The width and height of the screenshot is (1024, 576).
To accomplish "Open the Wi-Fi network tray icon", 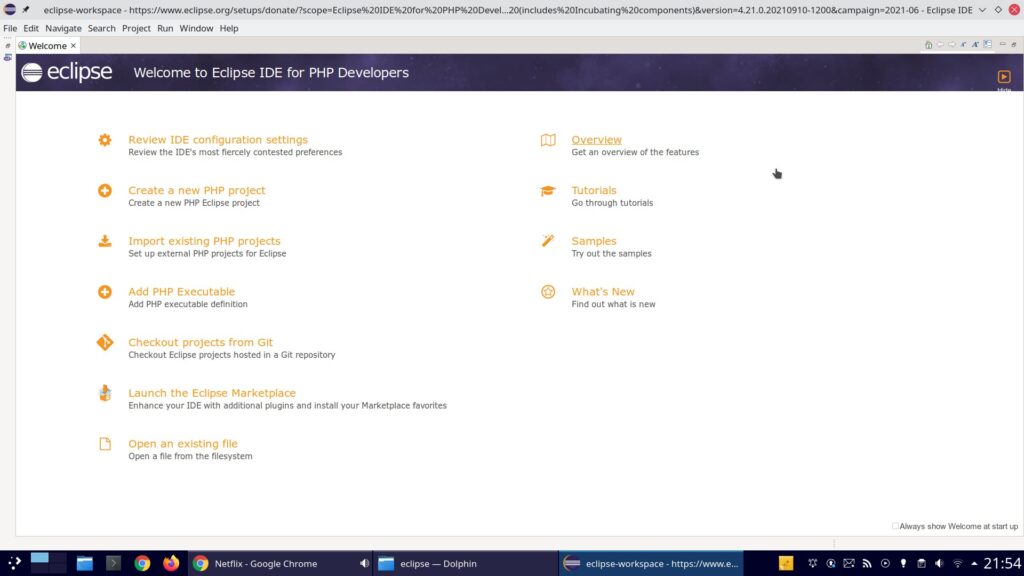I will click(x=957, y=564).
